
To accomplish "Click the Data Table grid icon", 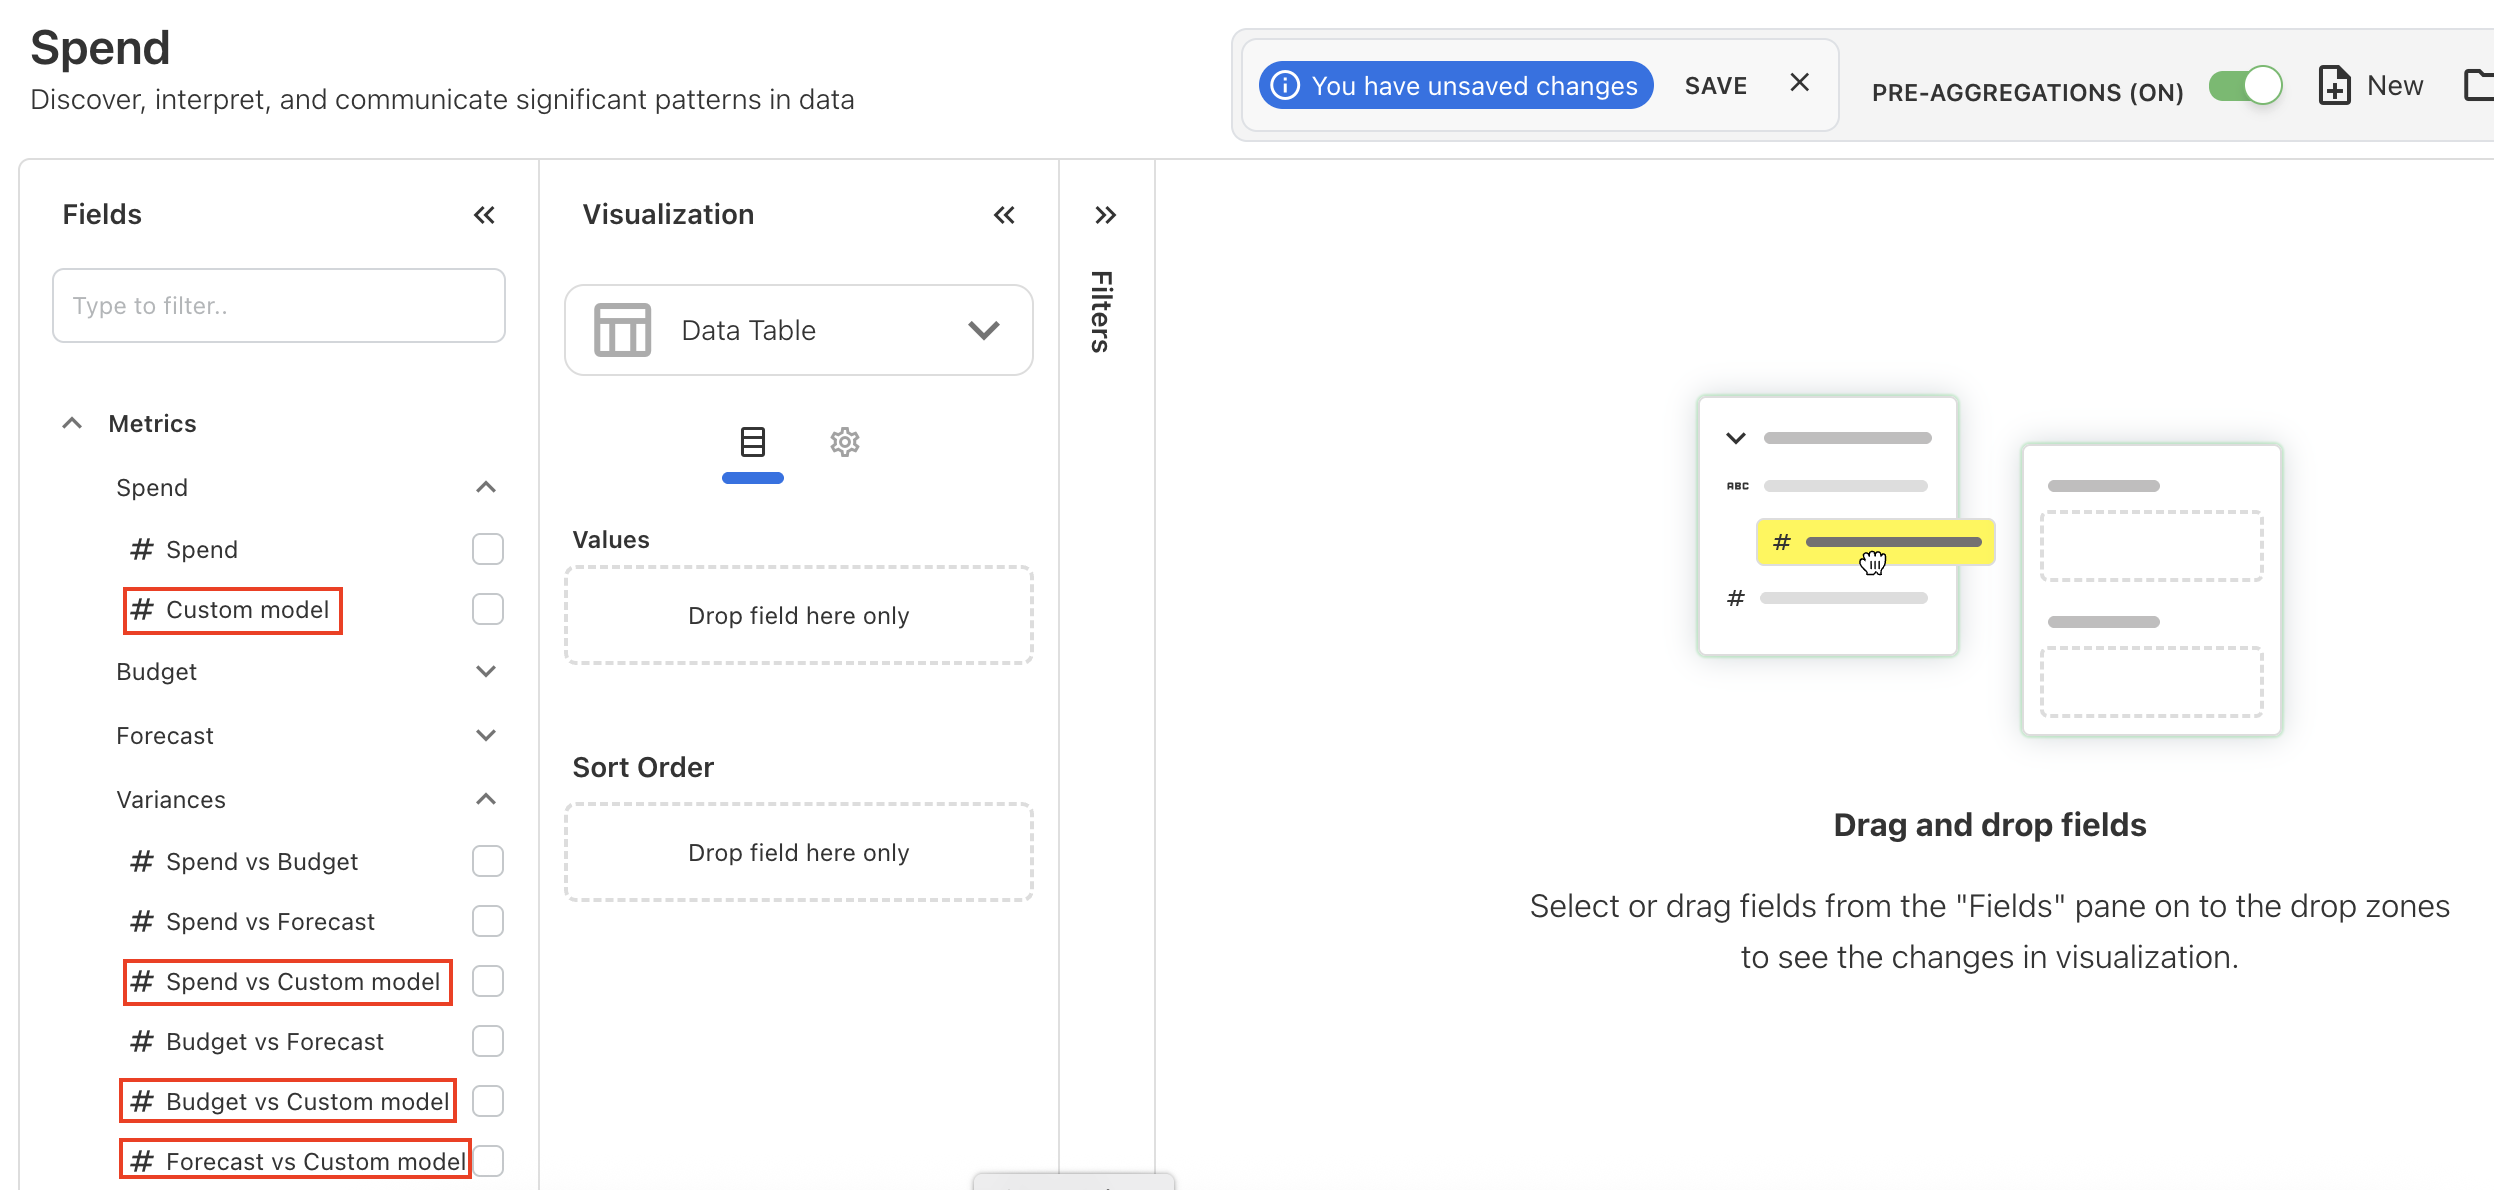I will [622, 330].
